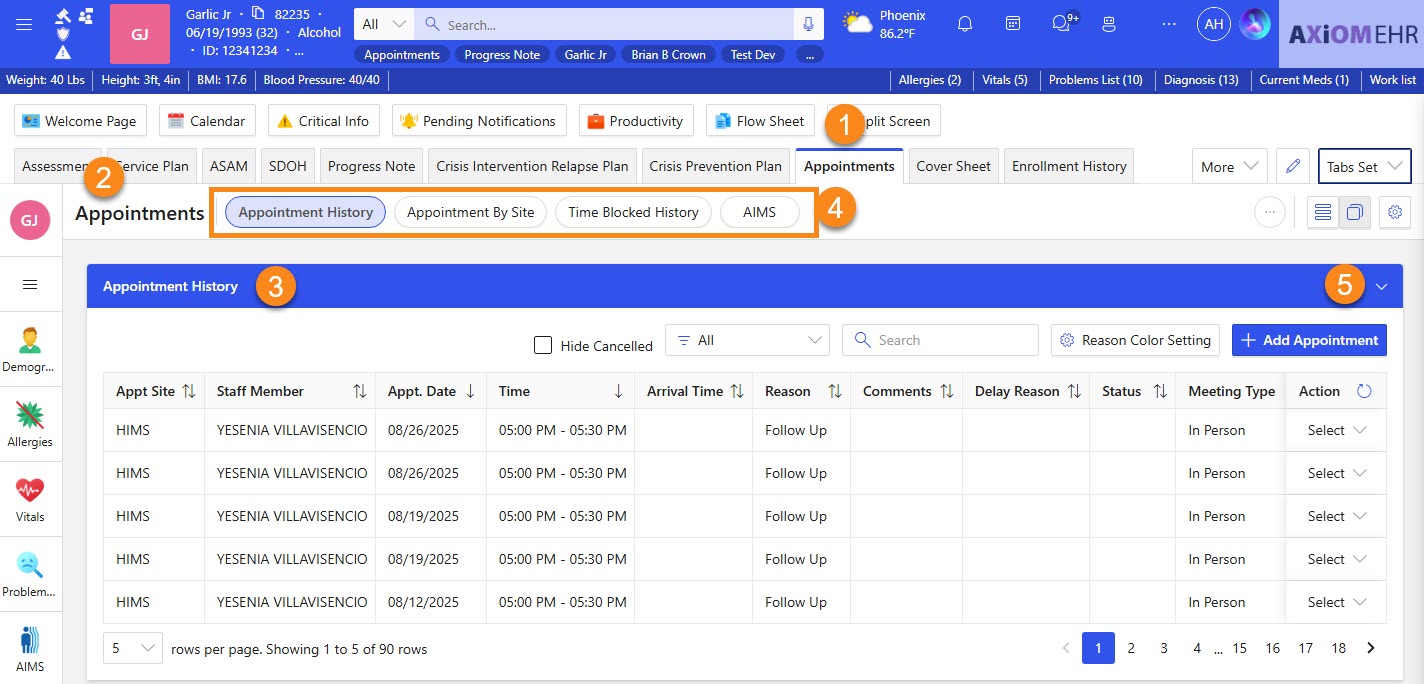Click the calculator icon in top bar
The width and height of the screenshot is (1424, 684).
(1013, 24)
